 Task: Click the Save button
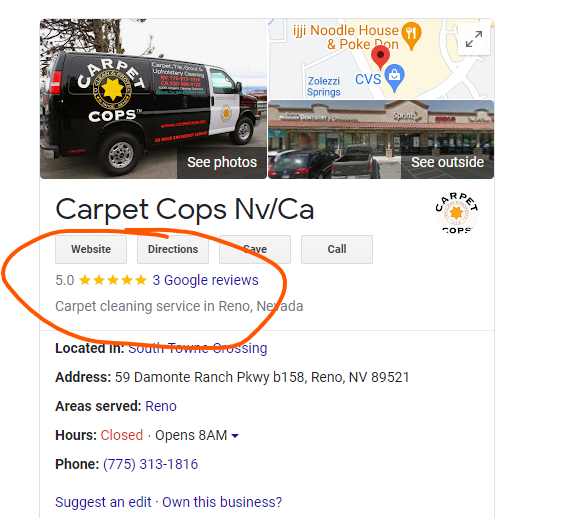[255, 249]
